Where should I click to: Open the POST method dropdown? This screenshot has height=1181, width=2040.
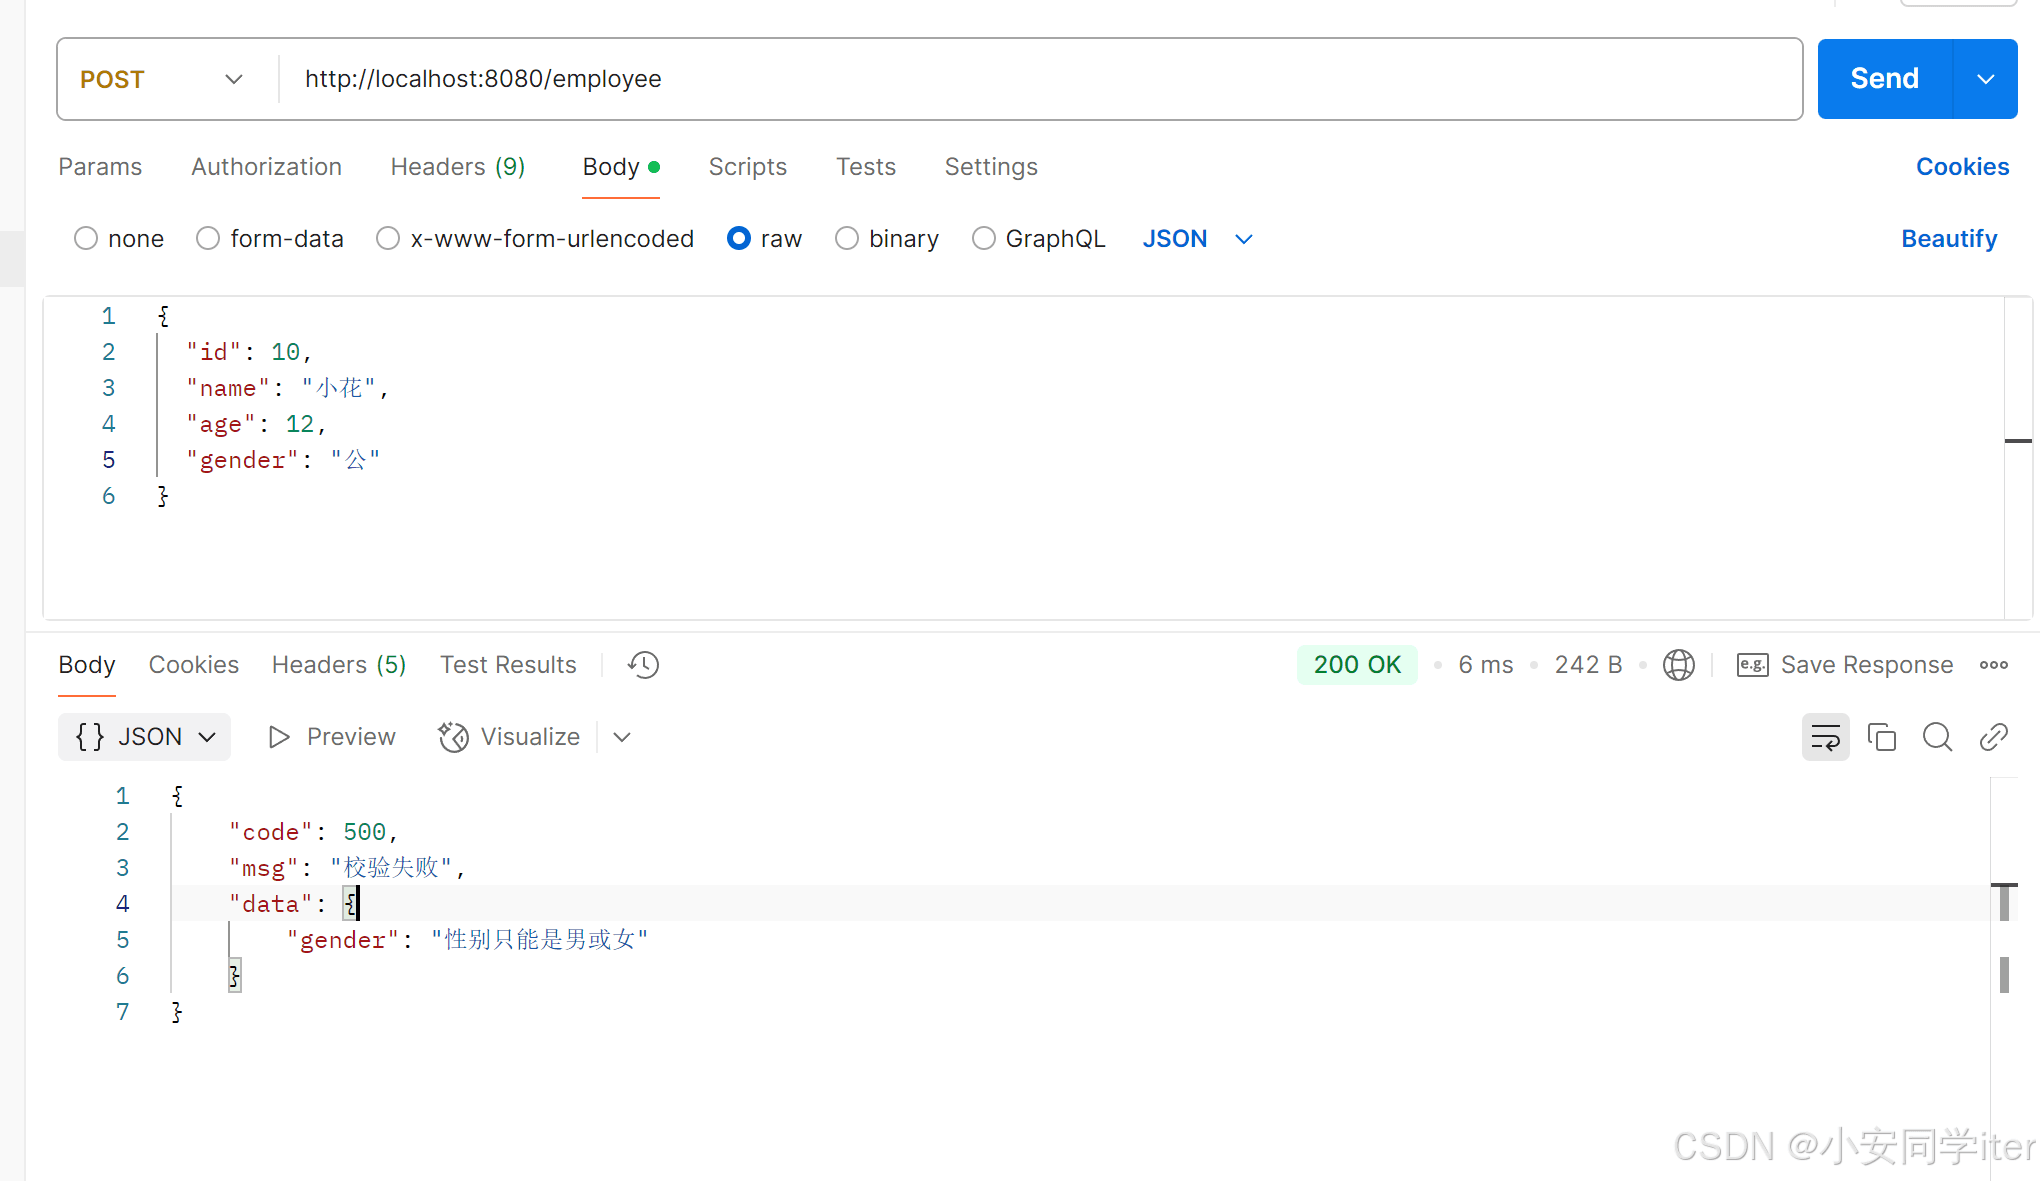click(162, 79)
